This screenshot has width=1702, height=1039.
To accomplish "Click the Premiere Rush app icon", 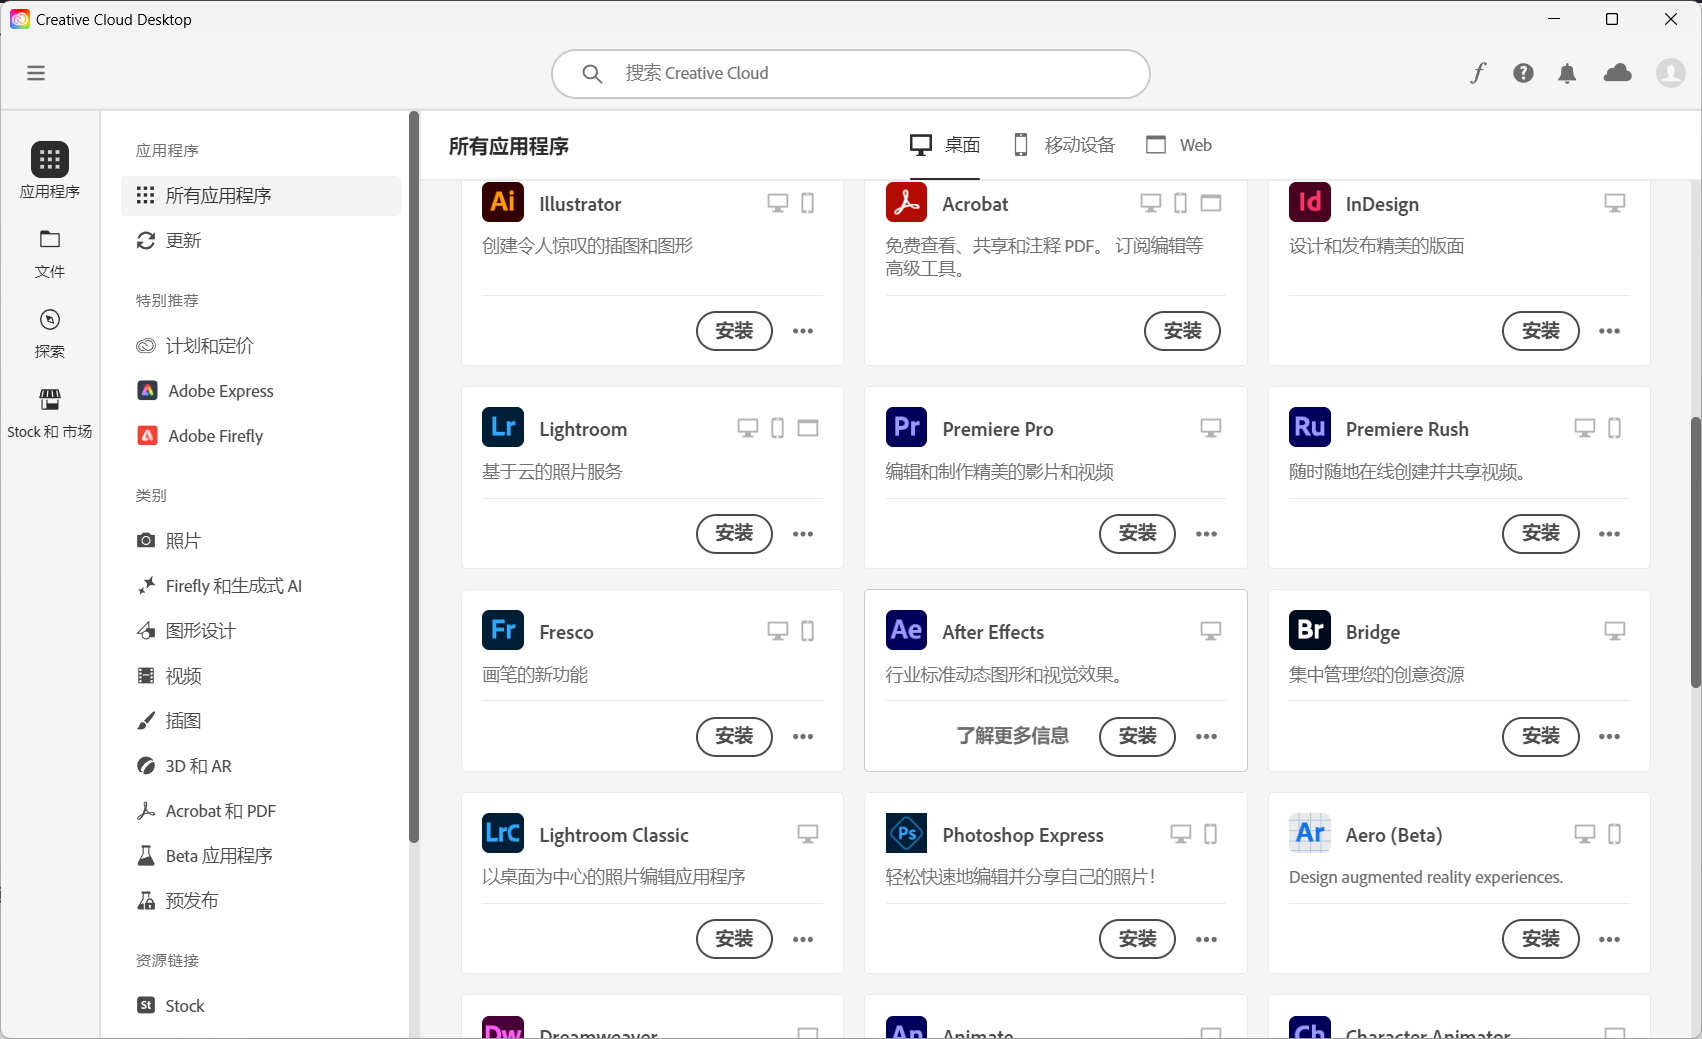I will [x=1310, y=427].
